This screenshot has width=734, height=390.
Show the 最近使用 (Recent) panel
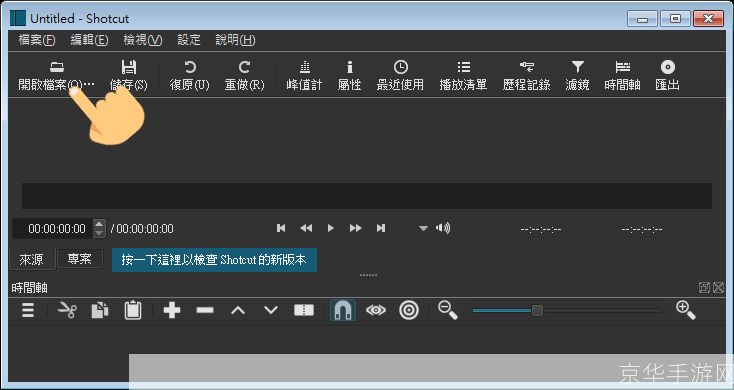pos(400,76)
